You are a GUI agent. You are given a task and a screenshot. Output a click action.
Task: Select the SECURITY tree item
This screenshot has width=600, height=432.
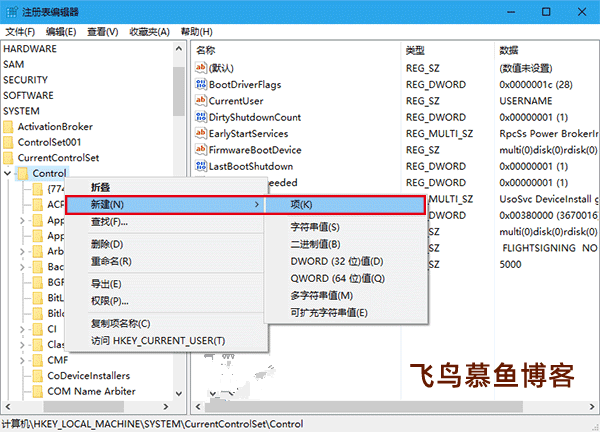pyautogui.click(x=25, y=80)
